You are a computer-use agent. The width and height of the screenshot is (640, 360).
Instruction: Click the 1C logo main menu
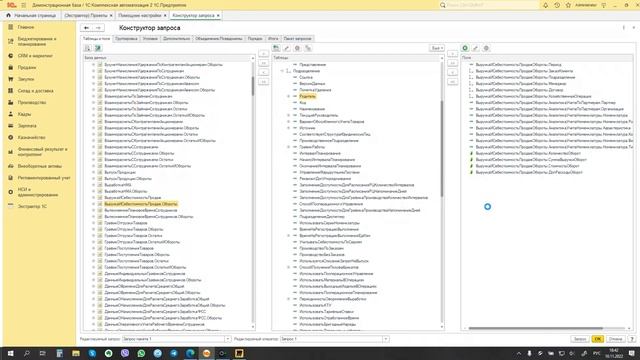(x=11, y=5)
